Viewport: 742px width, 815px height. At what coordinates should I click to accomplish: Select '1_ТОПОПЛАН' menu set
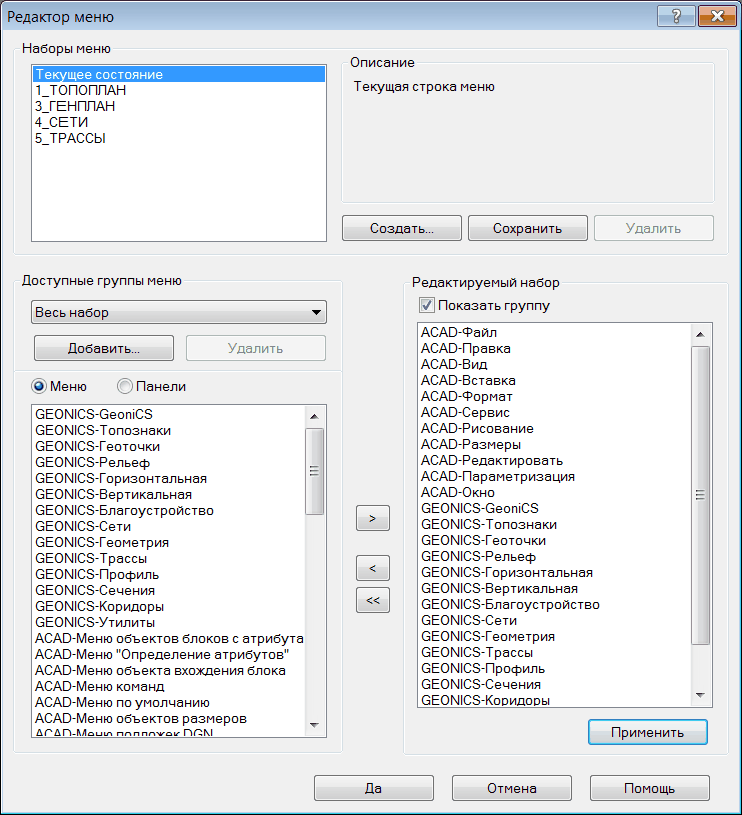[x=80, y=90]
